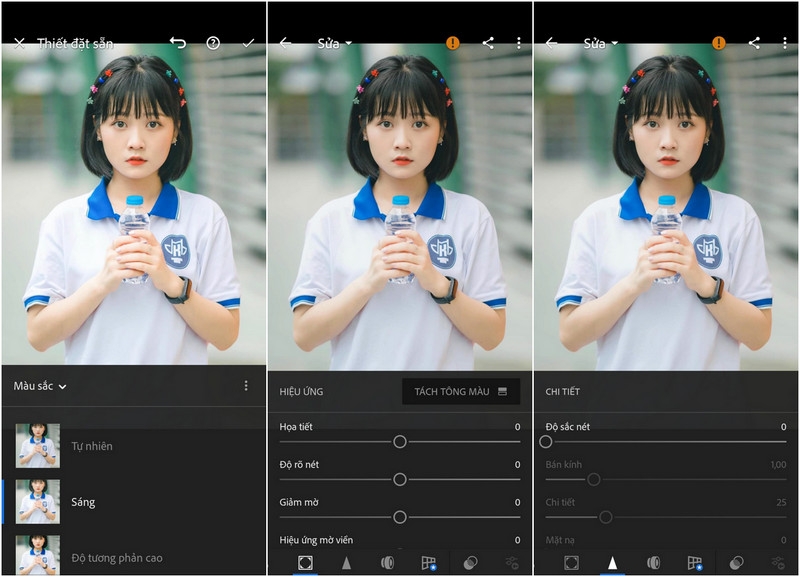The image size is (800, 577).
Task: Open the Sửa dropdown in the middle panel
Action: click(335, 43)
